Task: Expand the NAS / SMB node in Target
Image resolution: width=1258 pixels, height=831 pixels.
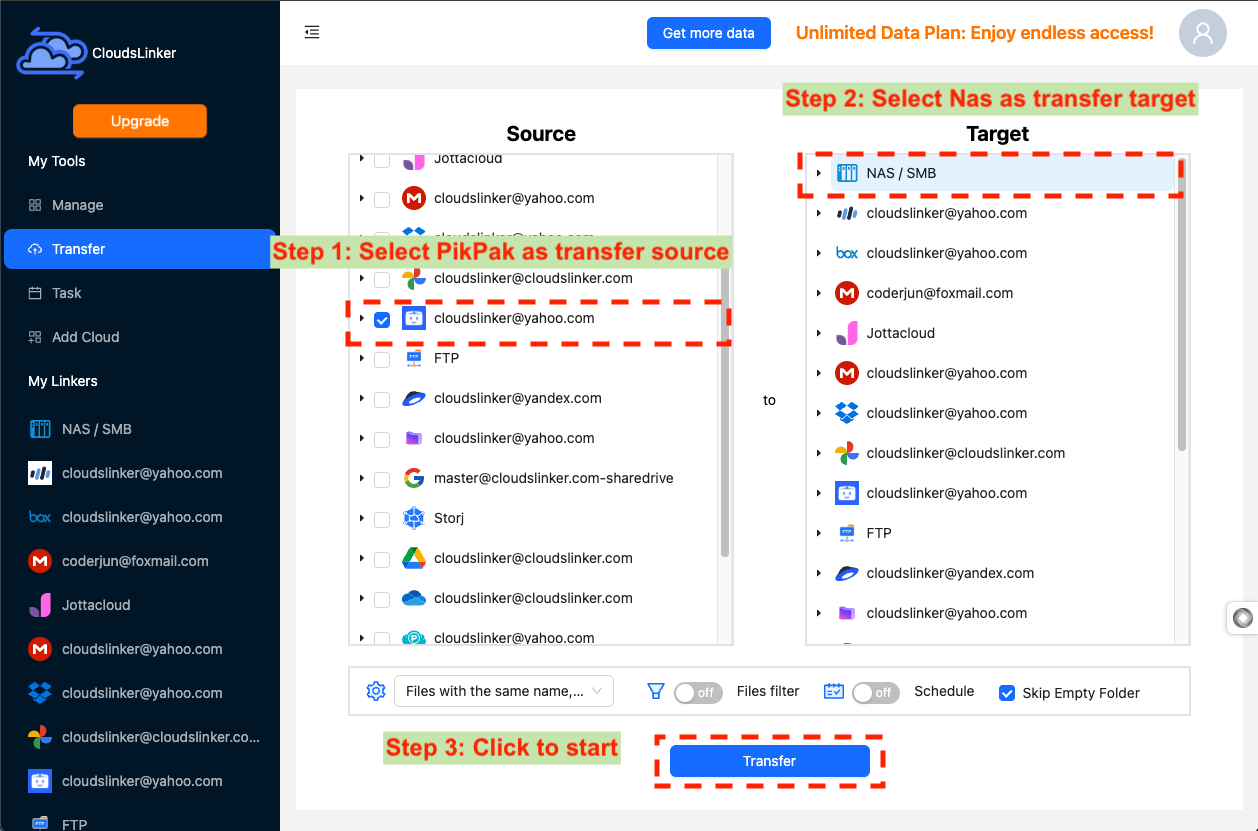Action: coord(818,173)
